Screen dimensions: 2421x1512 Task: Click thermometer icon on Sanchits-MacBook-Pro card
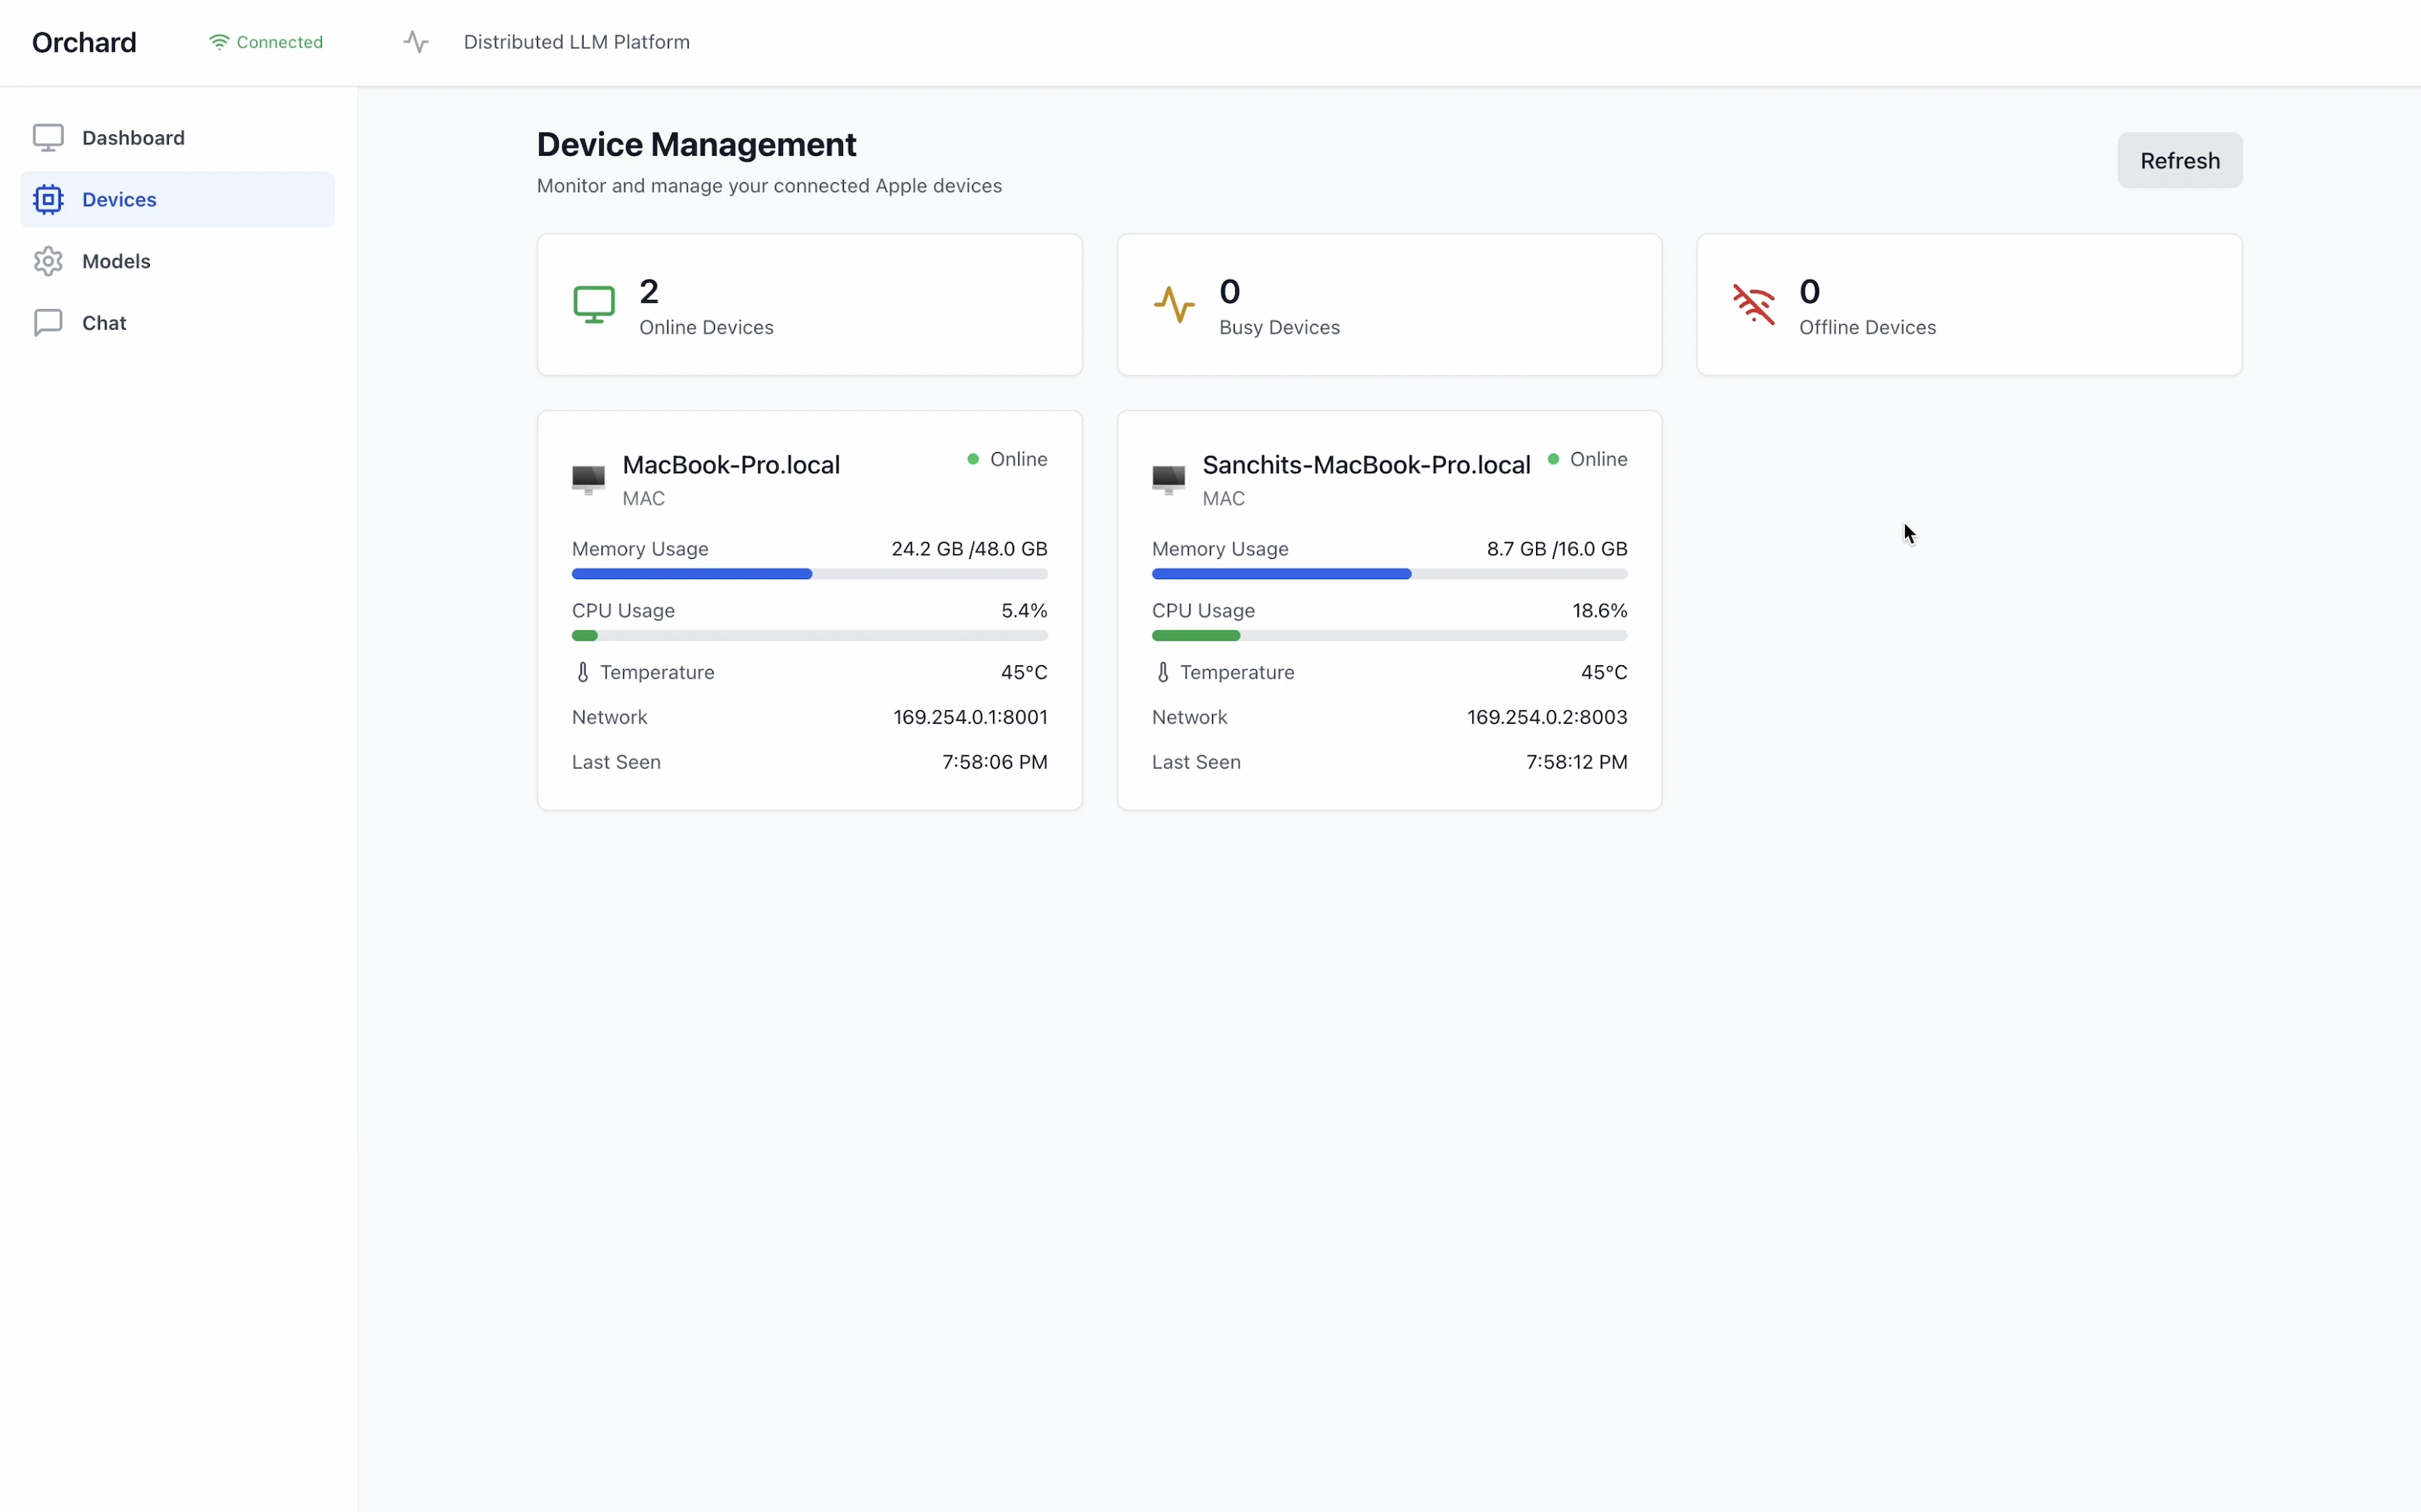pyautogui.click(x=1163, y=672)
